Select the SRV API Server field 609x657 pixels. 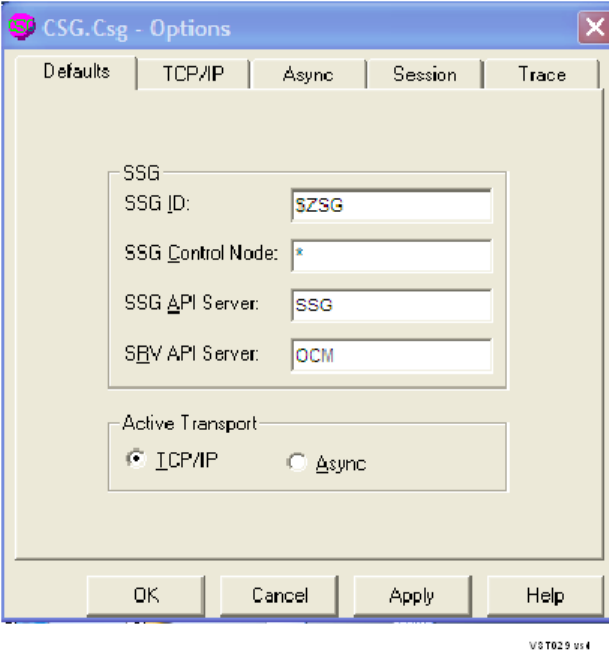click(391, 355)
